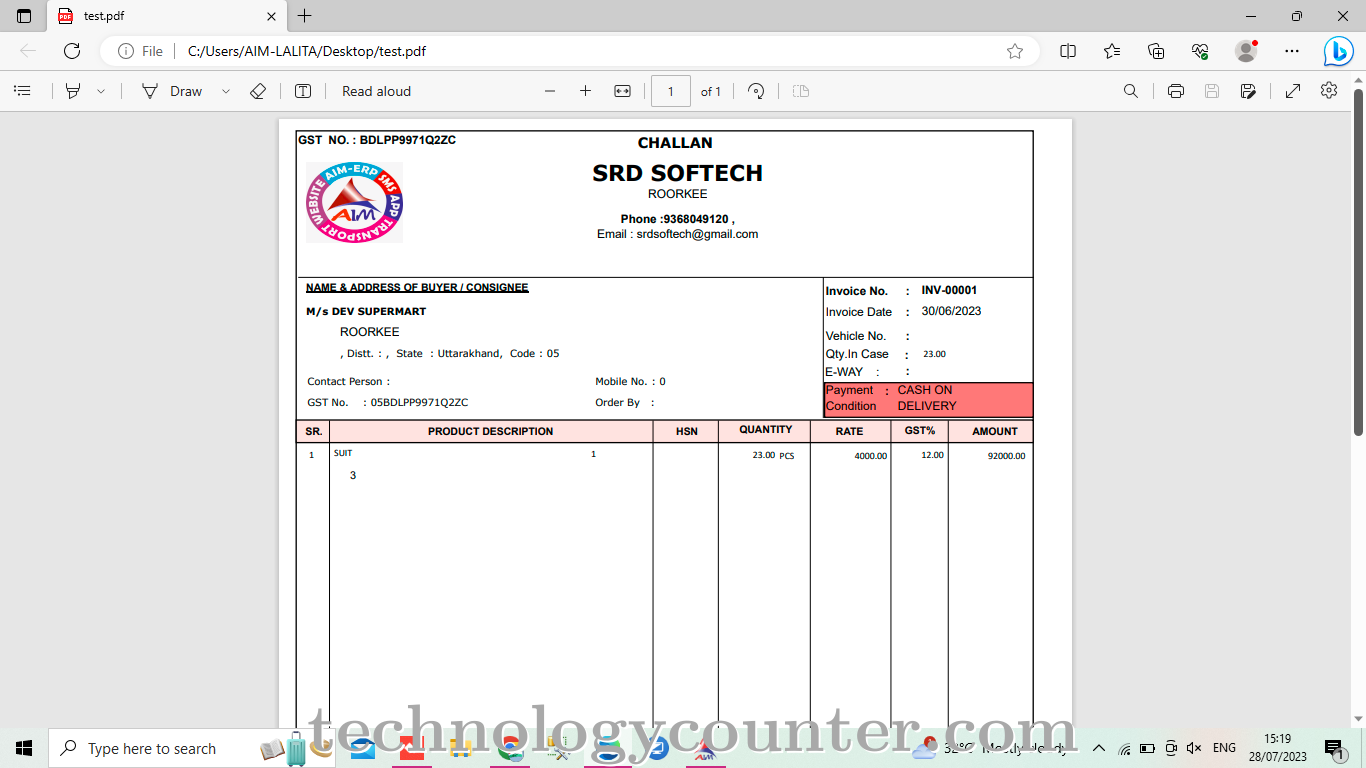Rotate the PDF page
The width and height of the screenshot is (1366, 768).
tap(756, 91)
